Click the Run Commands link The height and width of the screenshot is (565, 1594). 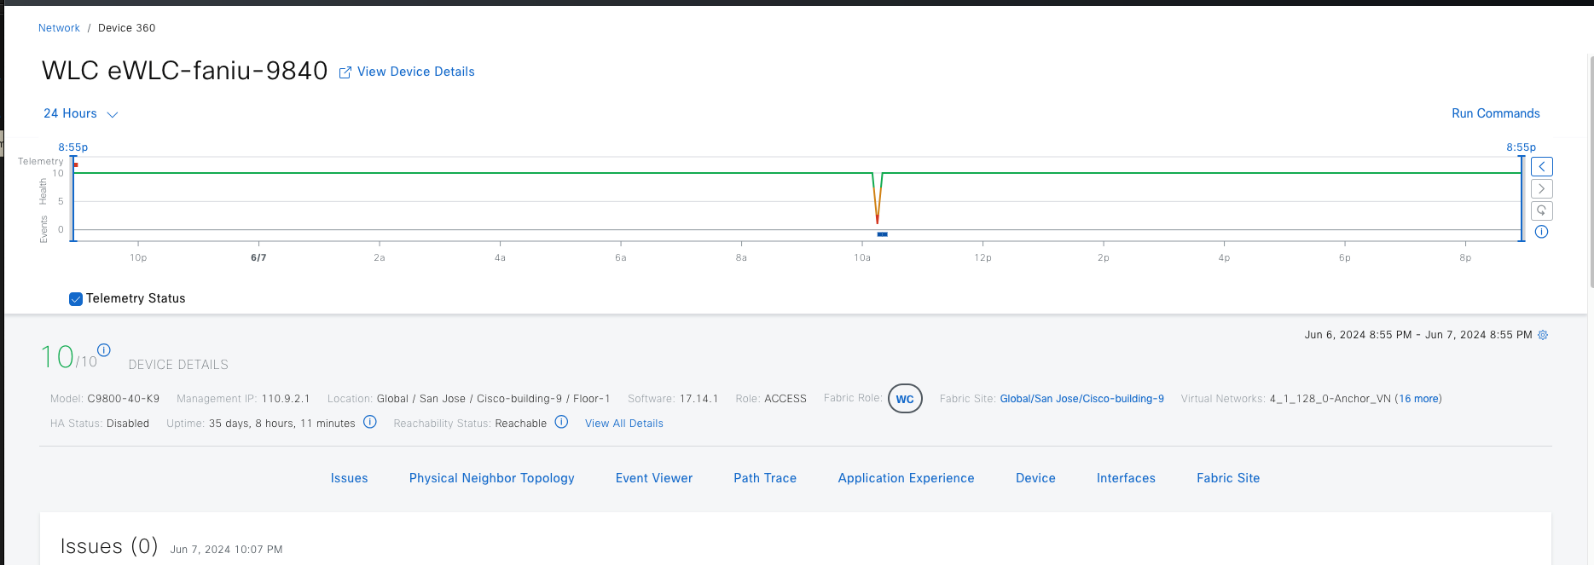click(x=1495, y=114)
